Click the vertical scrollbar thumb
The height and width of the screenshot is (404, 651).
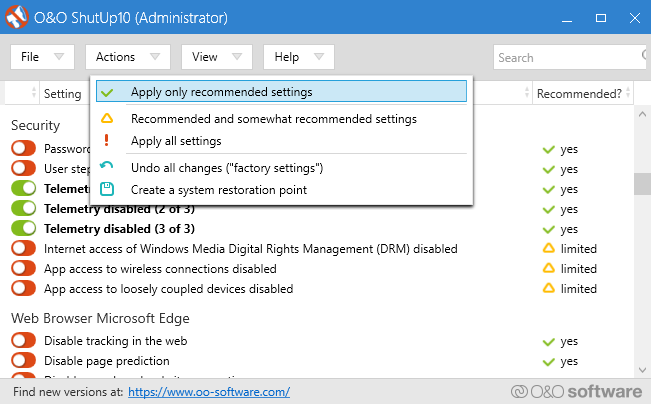[642, 184]
